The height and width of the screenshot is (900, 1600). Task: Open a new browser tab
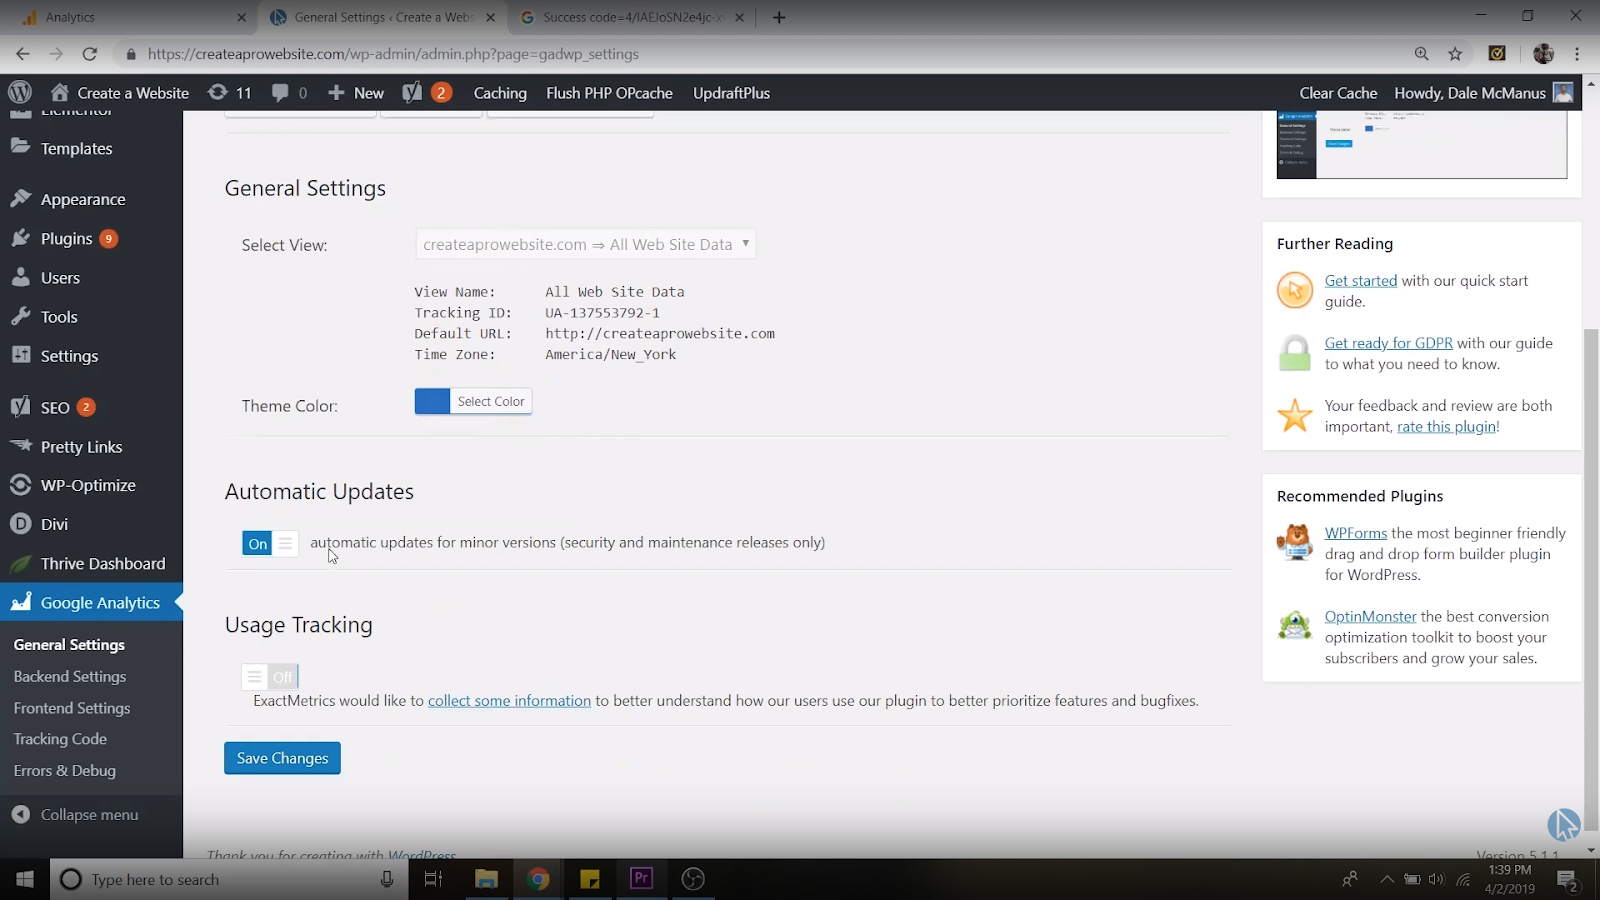coord(779,17)
